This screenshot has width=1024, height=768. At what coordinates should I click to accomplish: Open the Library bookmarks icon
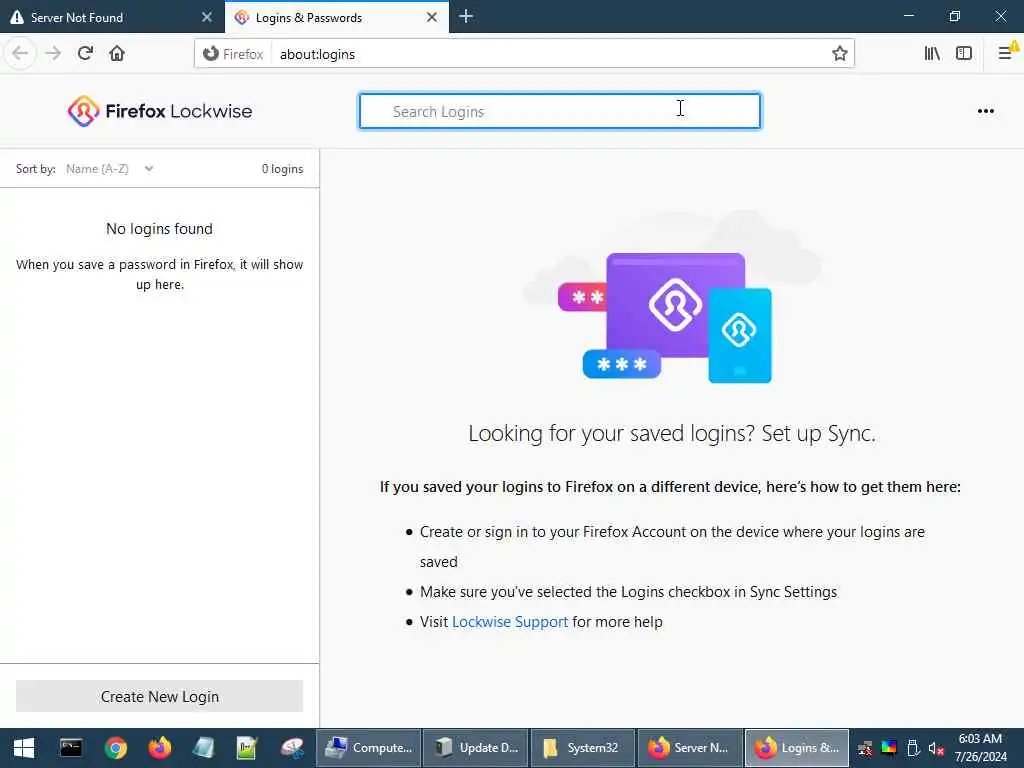(x=932, y=54)
